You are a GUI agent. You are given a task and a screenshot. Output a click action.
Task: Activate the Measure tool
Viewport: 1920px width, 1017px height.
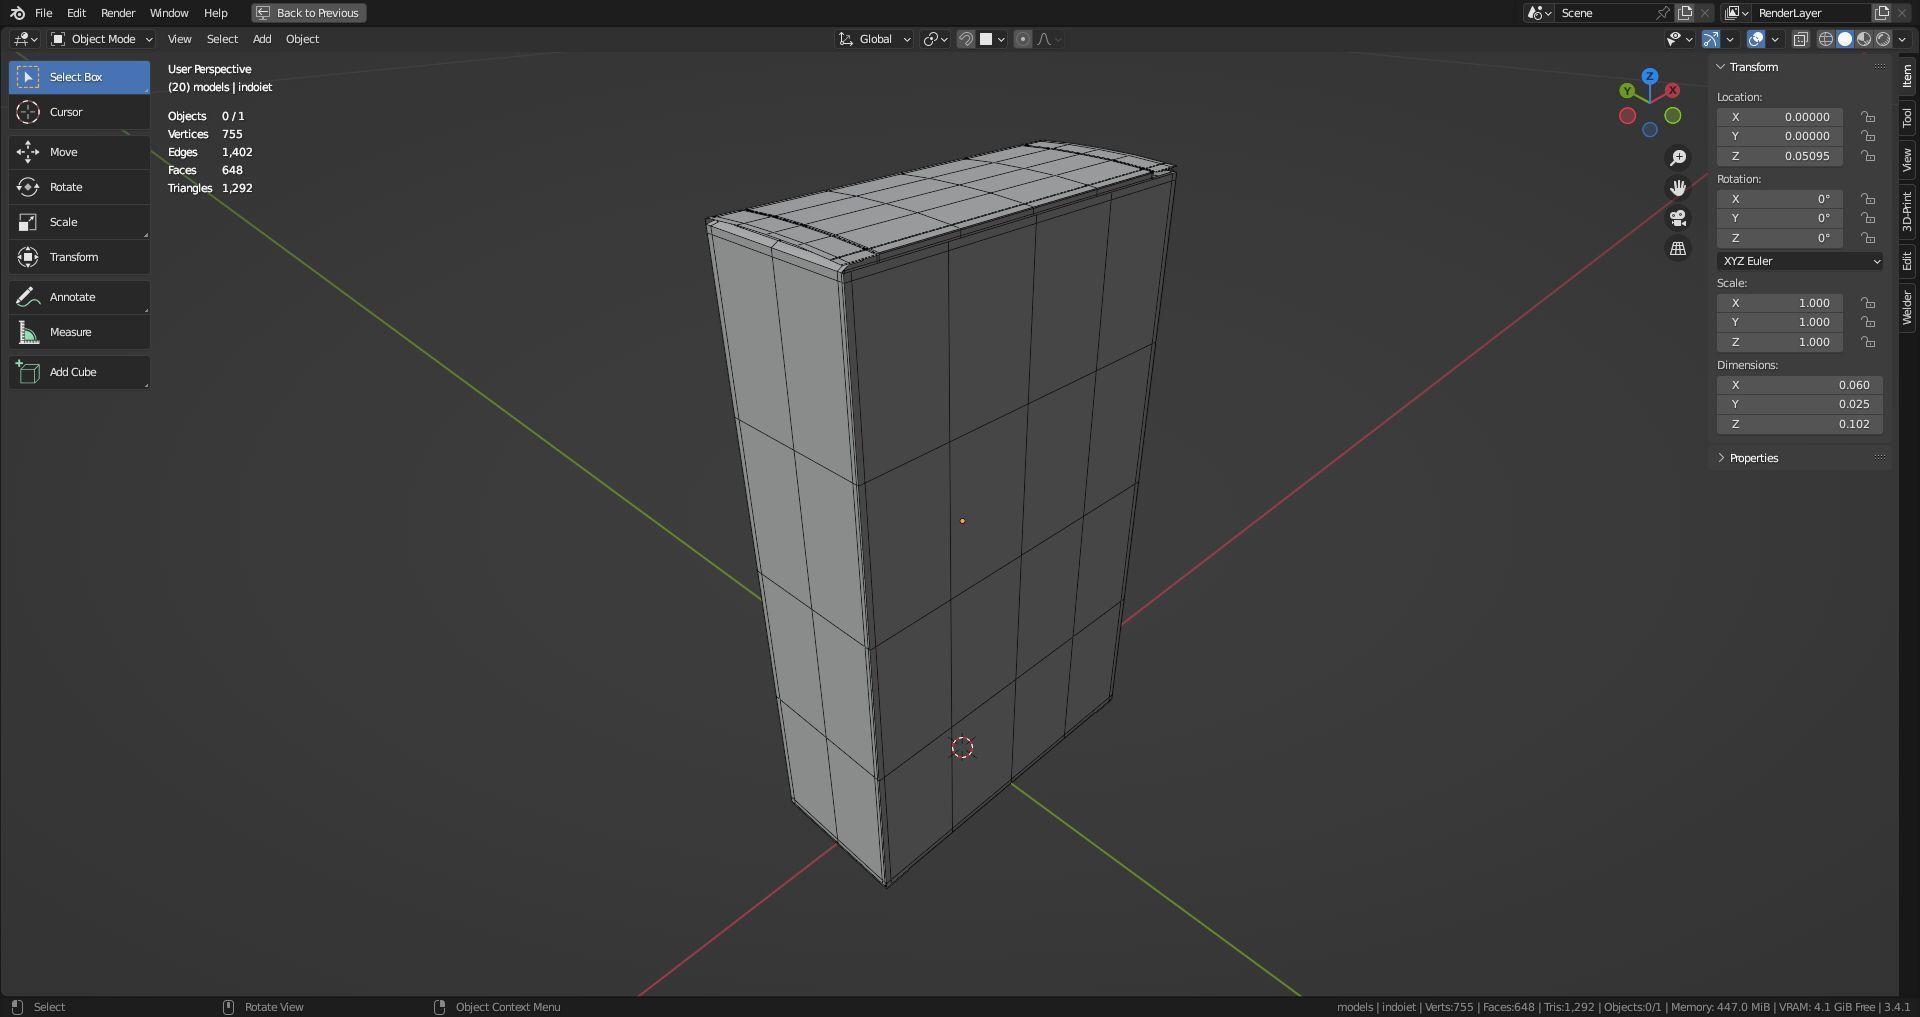[79, 332]
